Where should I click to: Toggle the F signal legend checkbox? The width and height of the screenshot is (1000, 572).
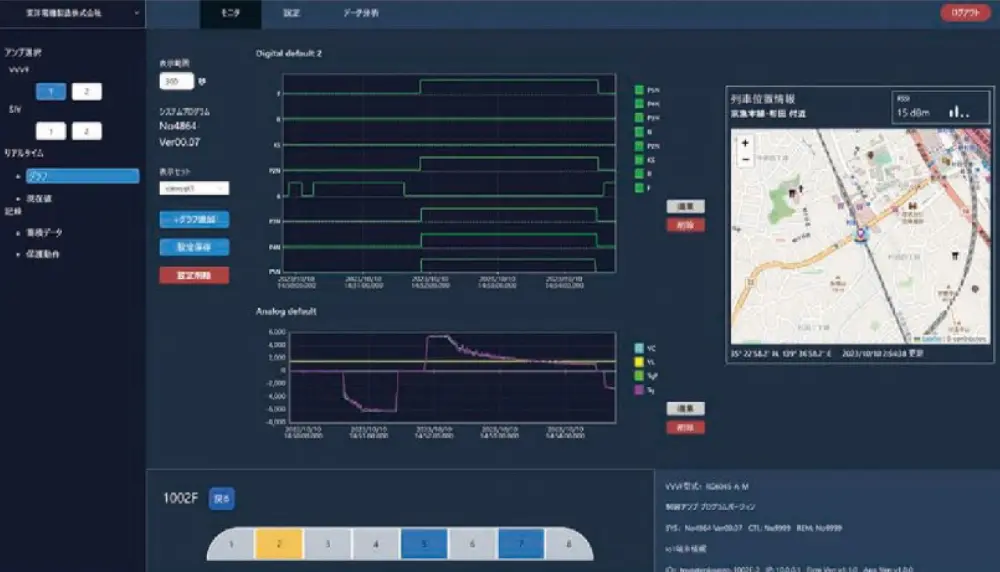637,186
